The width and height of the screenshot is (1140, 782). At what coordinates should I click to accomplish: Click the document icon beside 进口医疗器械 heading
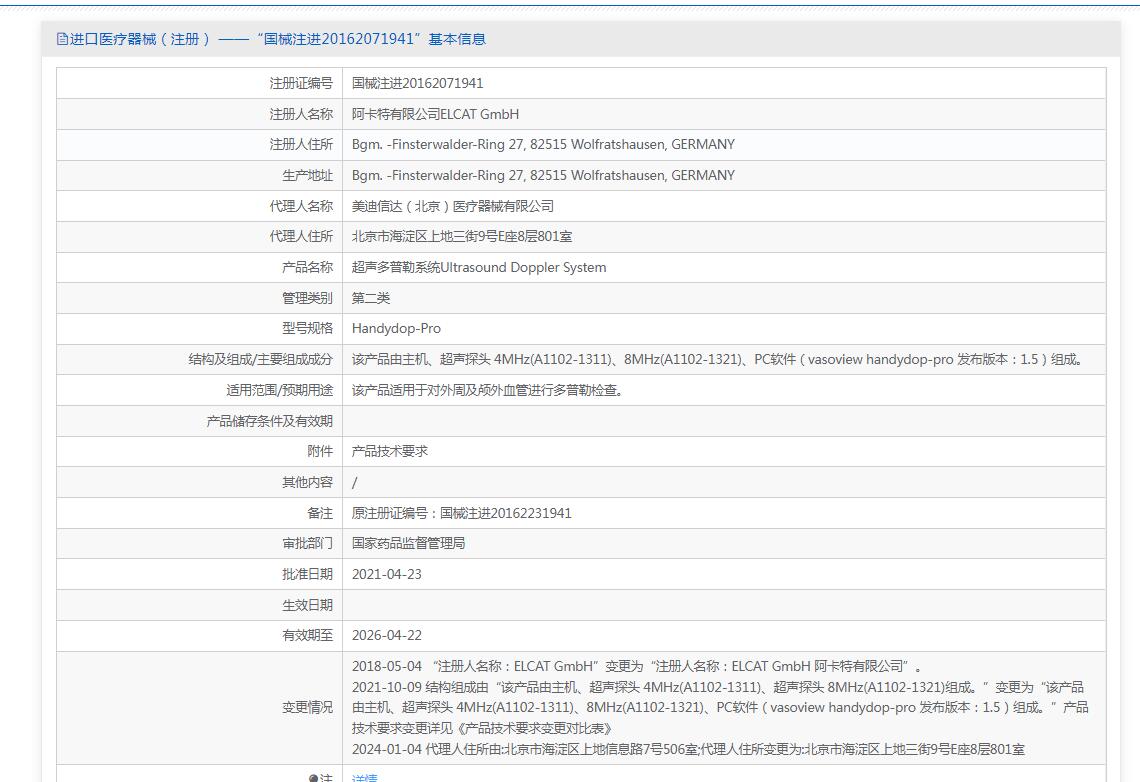[63, 39]
